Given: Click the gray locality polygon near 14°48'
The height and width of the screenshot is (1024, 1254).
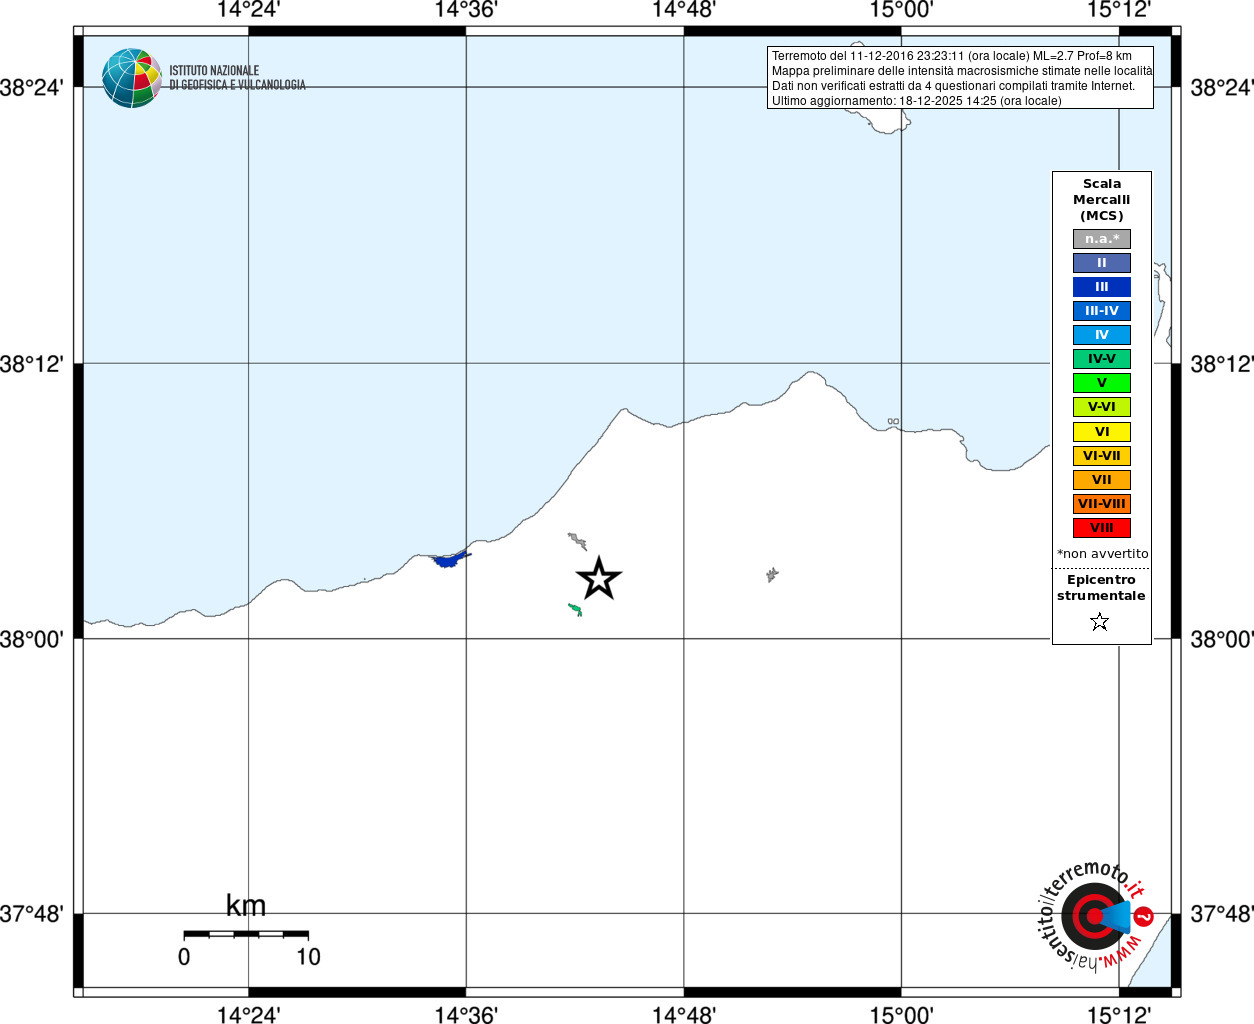Looking at the screenshot, I should [772, 575].
